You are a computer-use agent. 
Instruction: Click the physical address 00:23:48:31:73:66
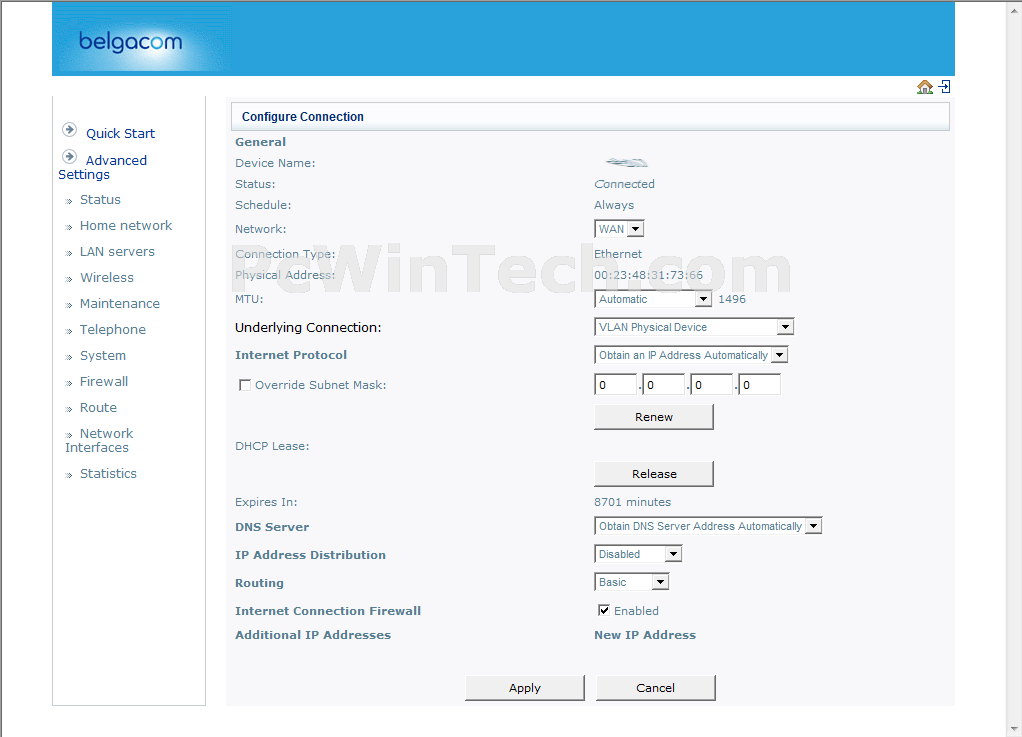tap(649, 275)
